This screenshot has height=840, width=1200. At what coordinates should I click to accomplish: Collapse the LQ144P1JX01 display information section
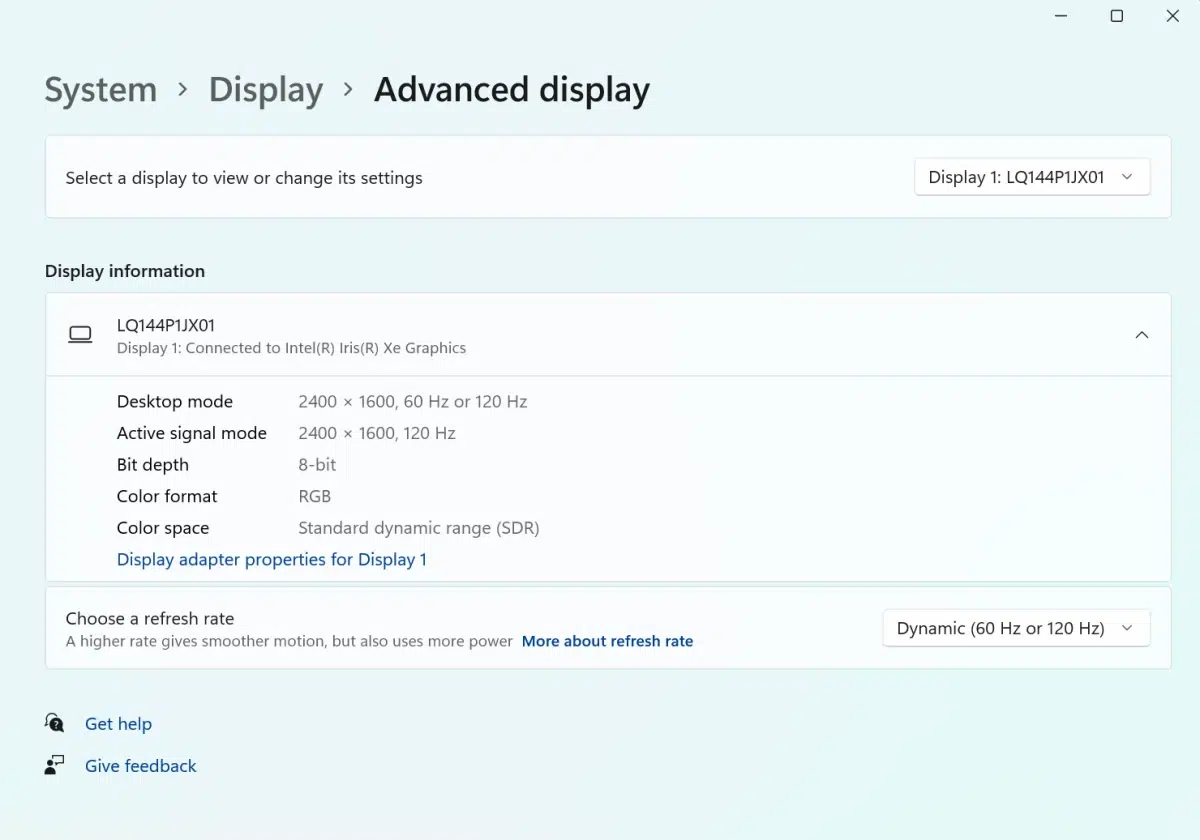pos(1142,335)
